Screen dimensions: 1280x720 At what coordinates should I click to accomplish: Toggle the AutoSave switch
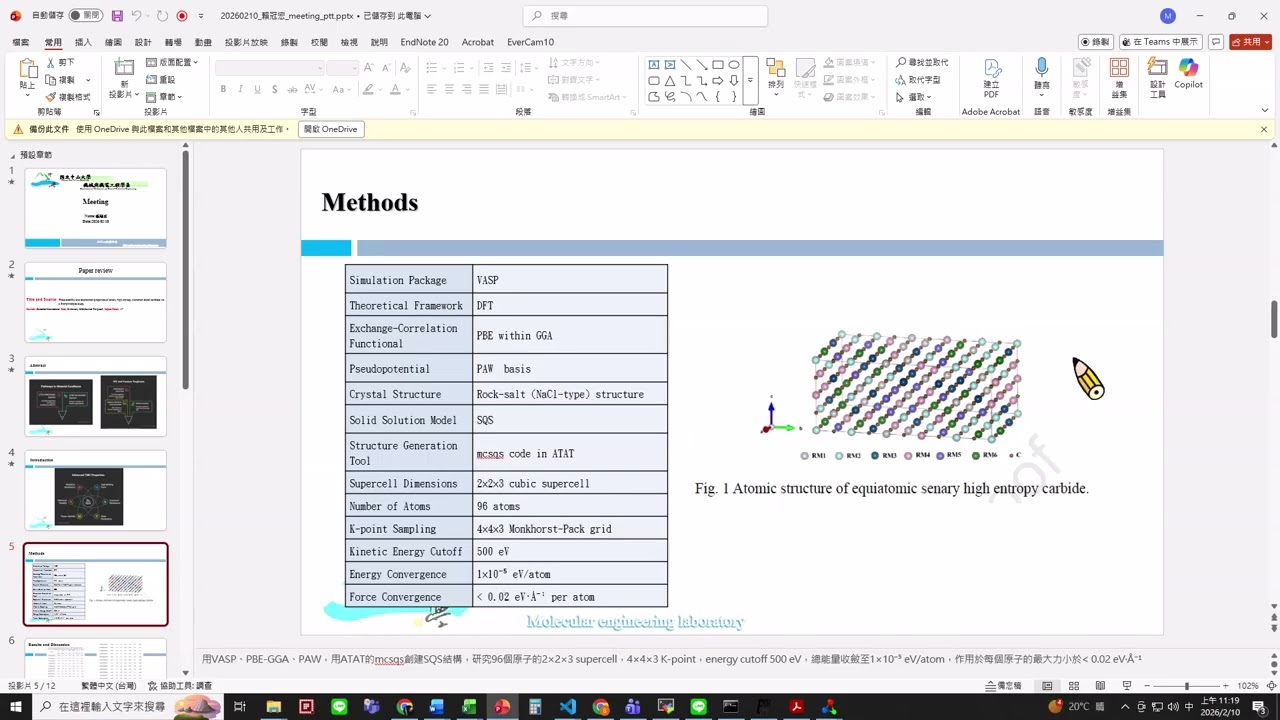pyautogui.click(x=84, y=16)
